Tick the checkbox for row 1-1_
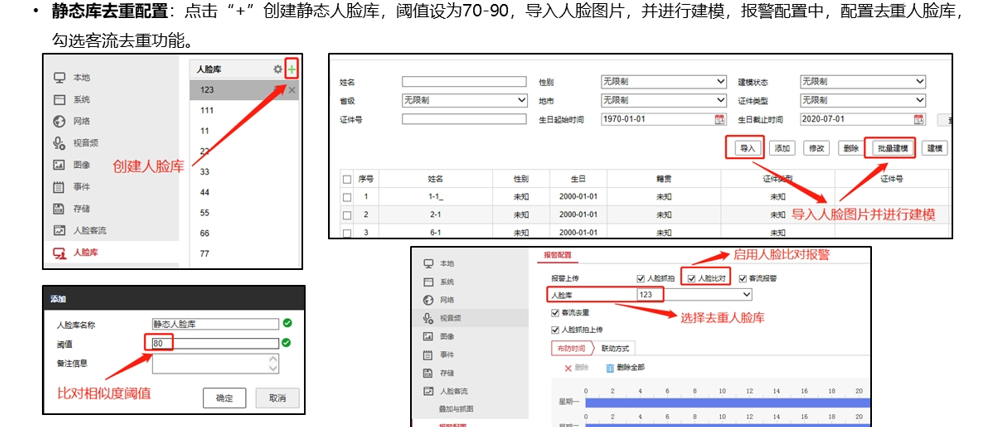 (347, 197)
